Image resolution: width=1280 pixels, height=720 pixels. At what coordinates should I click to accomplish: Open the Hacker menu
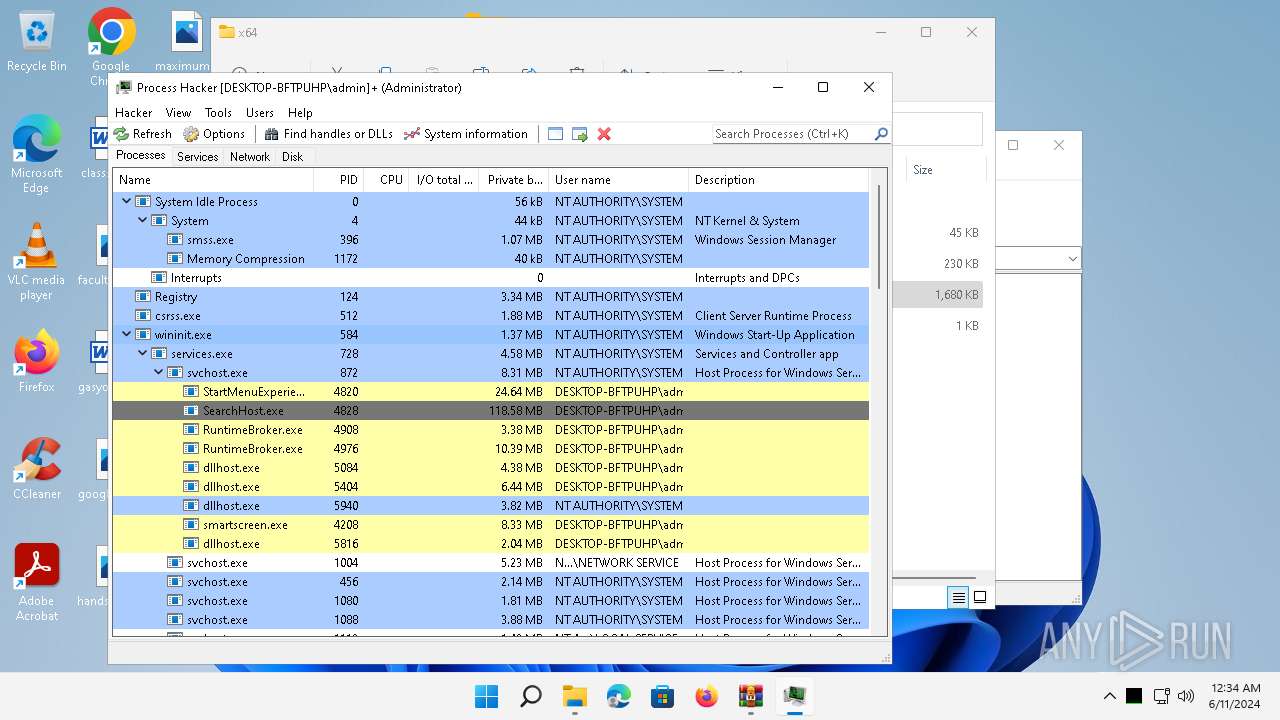click(x=134, y=113)
